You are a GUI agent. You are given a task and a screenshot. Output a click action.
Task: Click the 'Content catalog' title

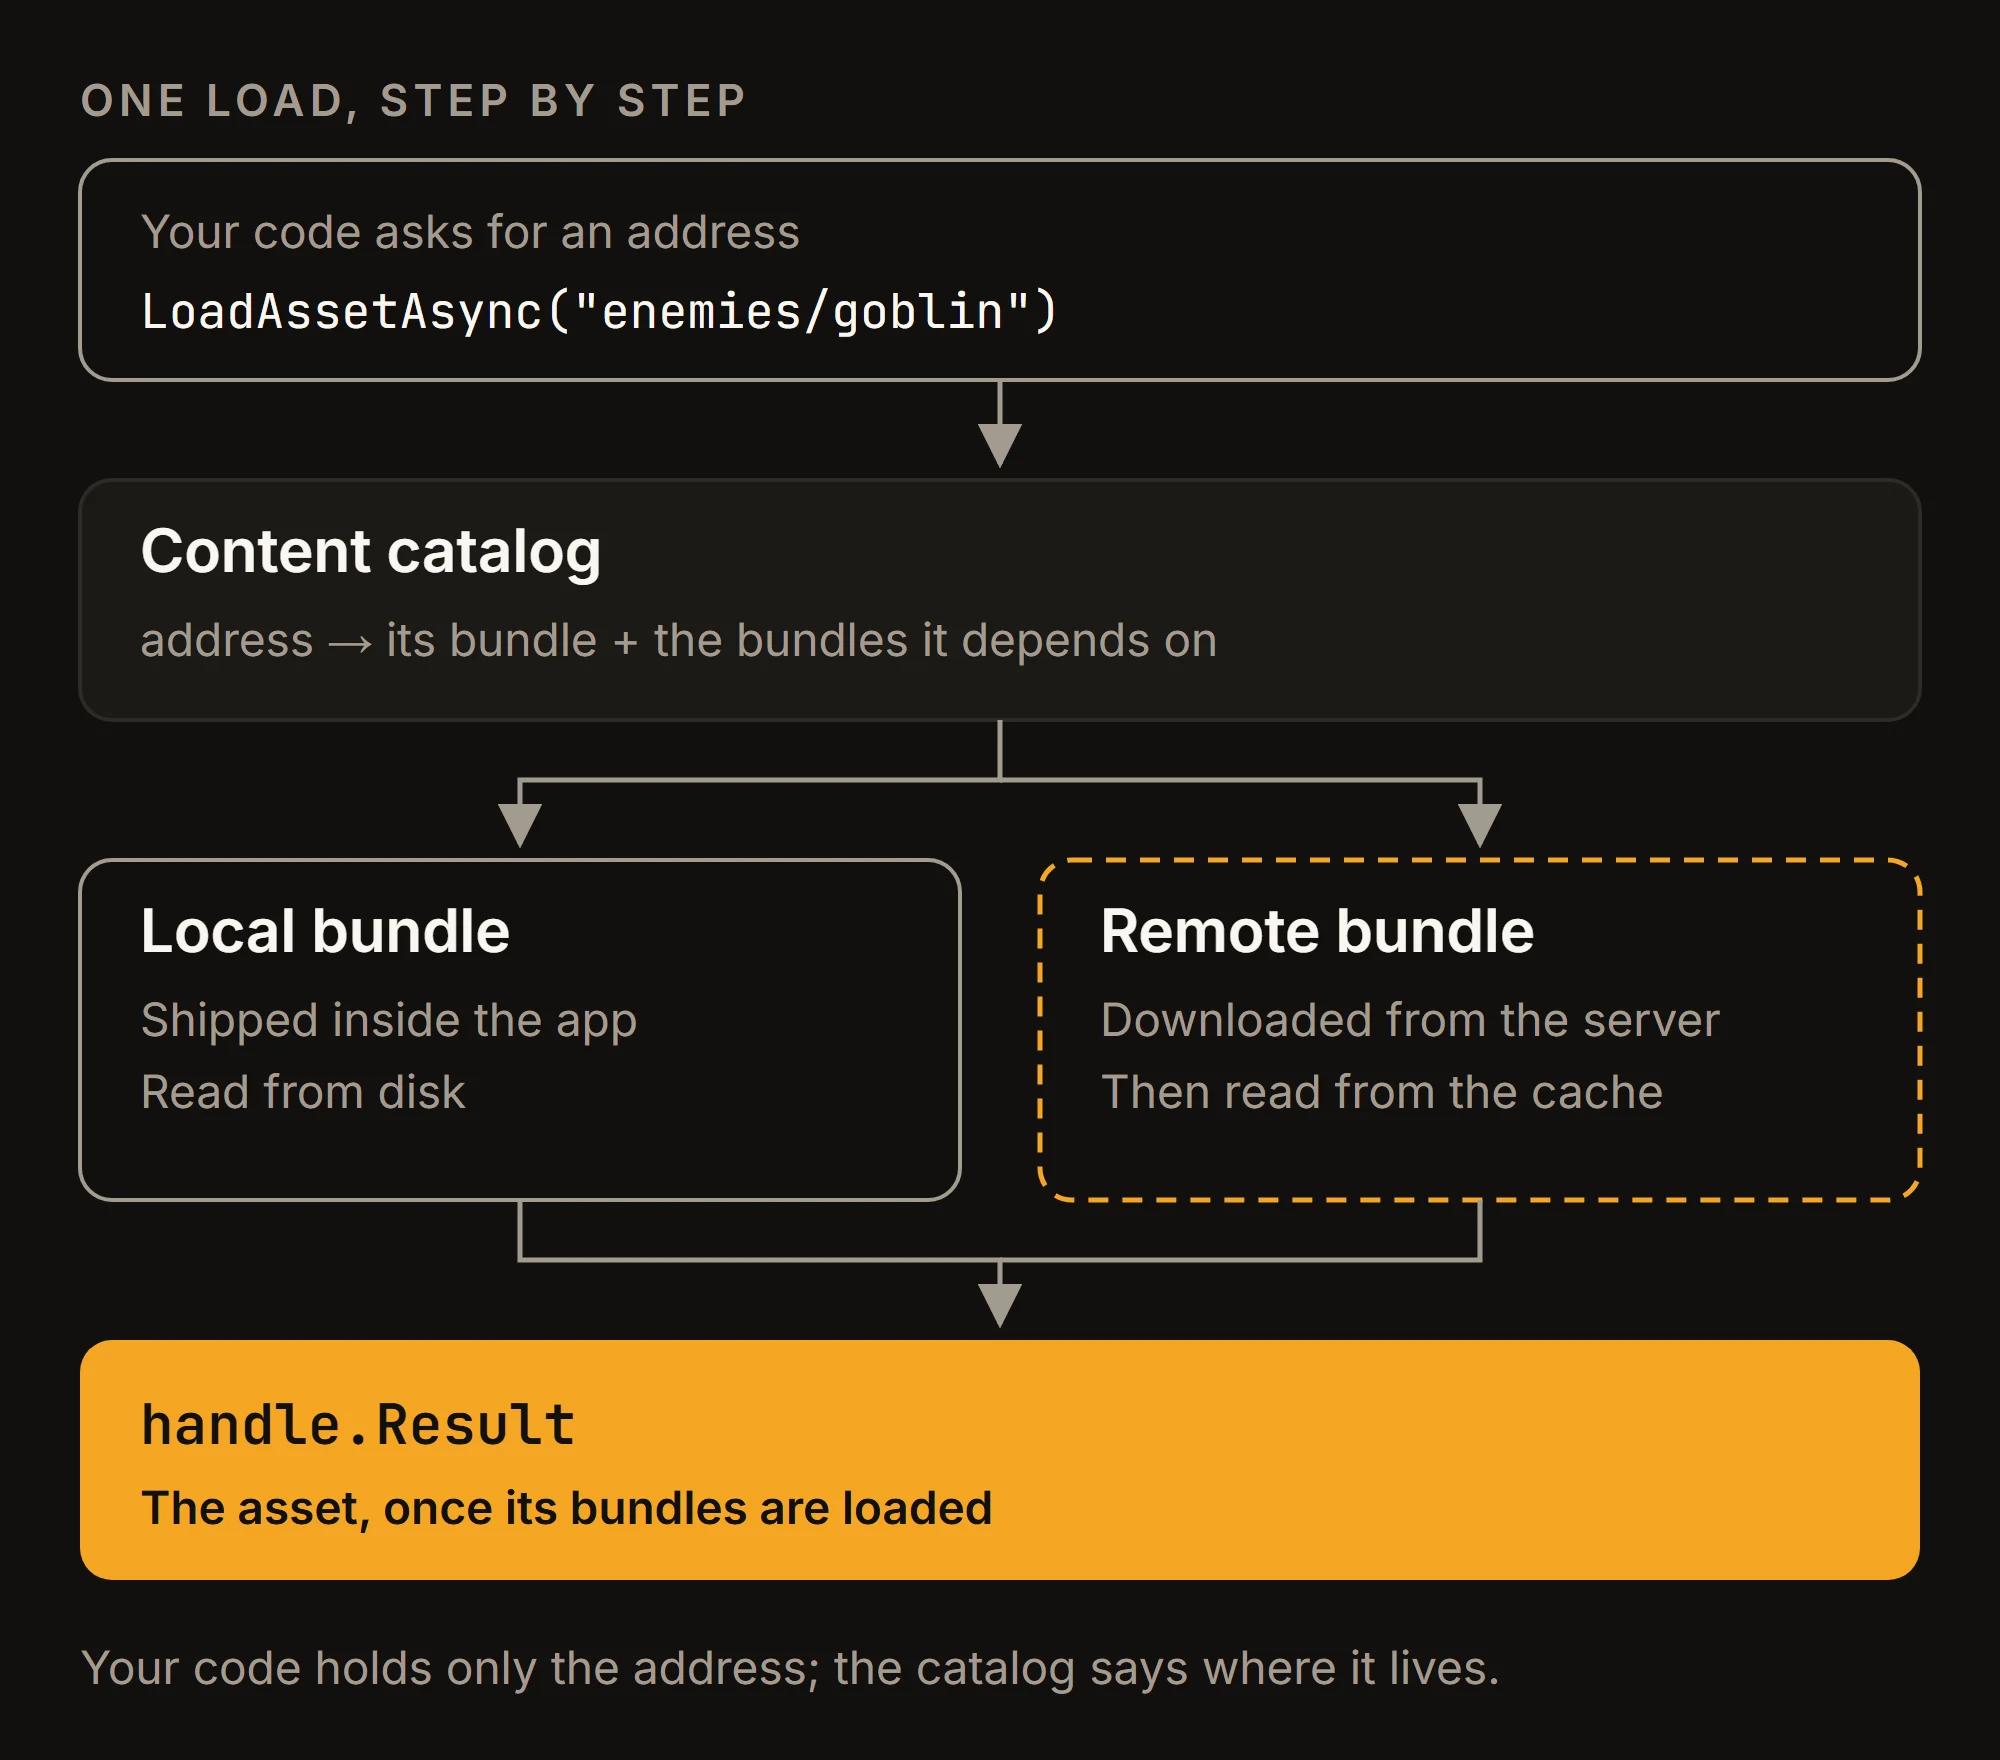[x=371, y=551]
